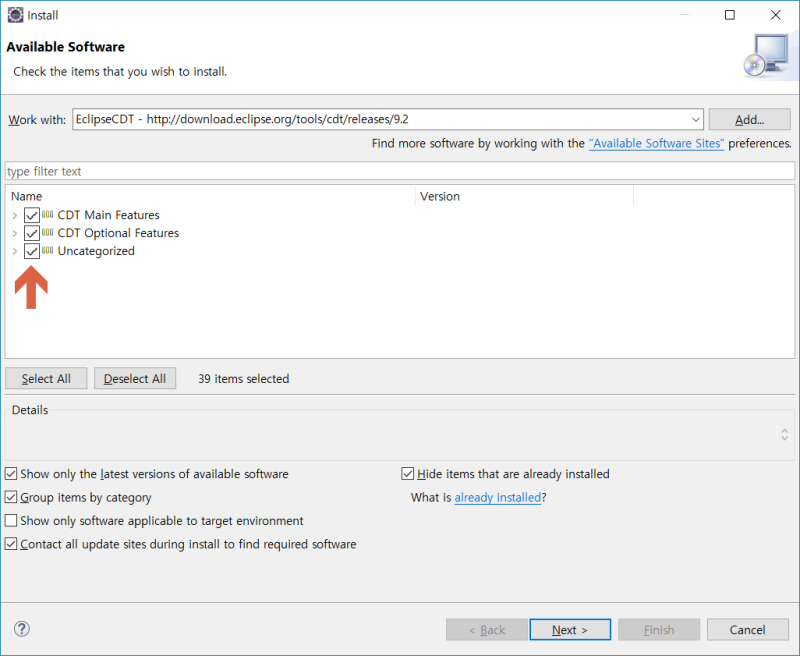Uncheck the Uncategorized checkbox
This screenshot has height=656, width=800.
pos(32,251)
